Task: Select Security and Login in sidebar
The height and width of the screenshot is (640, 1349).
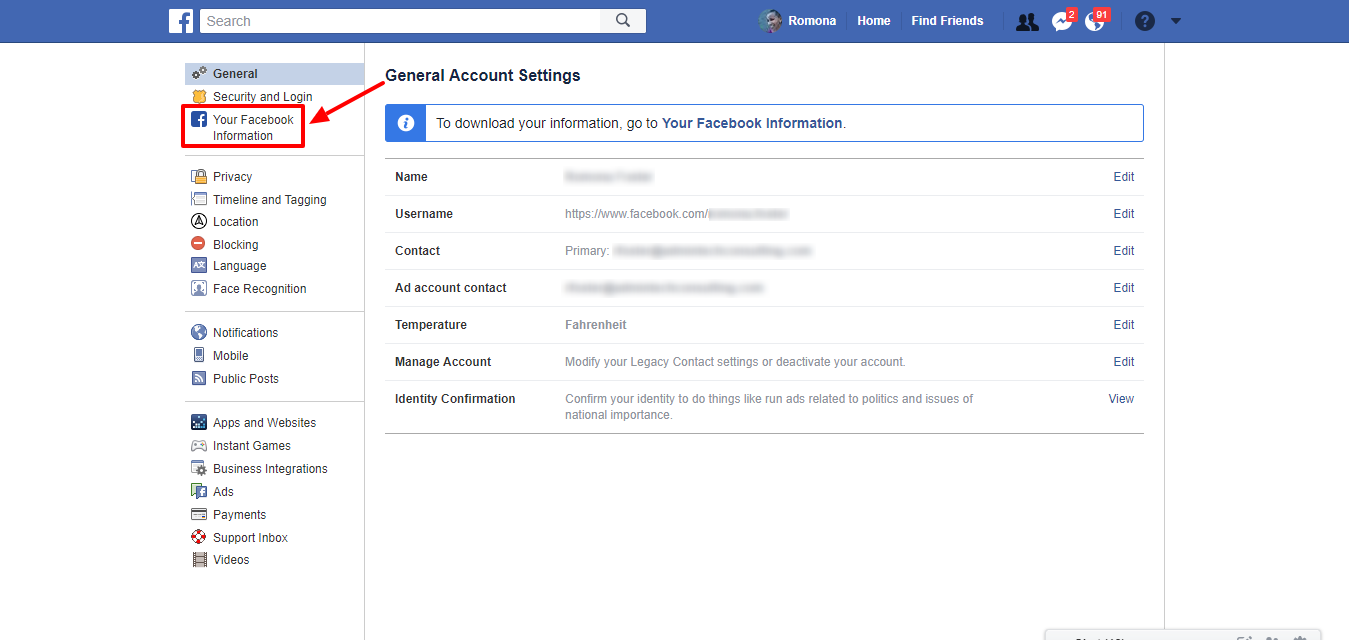Action: (262, 97)
